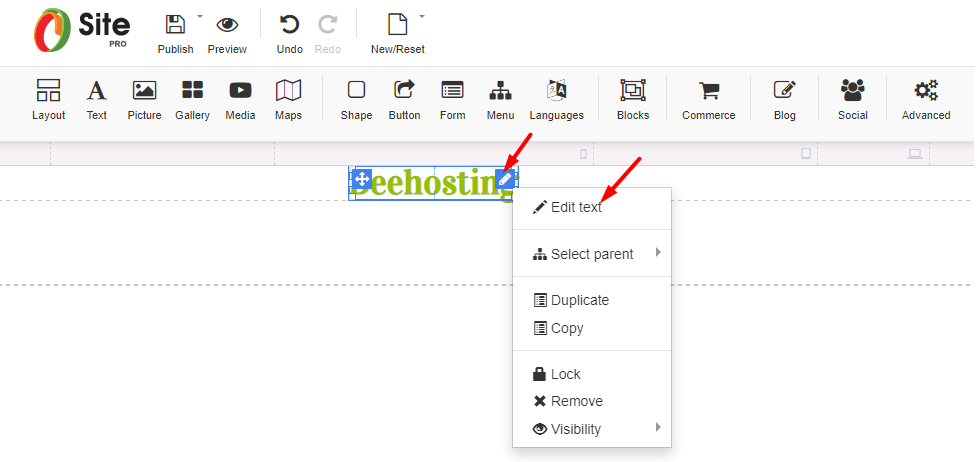This screenshot has height=462, width=980.
Task: Open the Menu element tool
Action: 501,99
